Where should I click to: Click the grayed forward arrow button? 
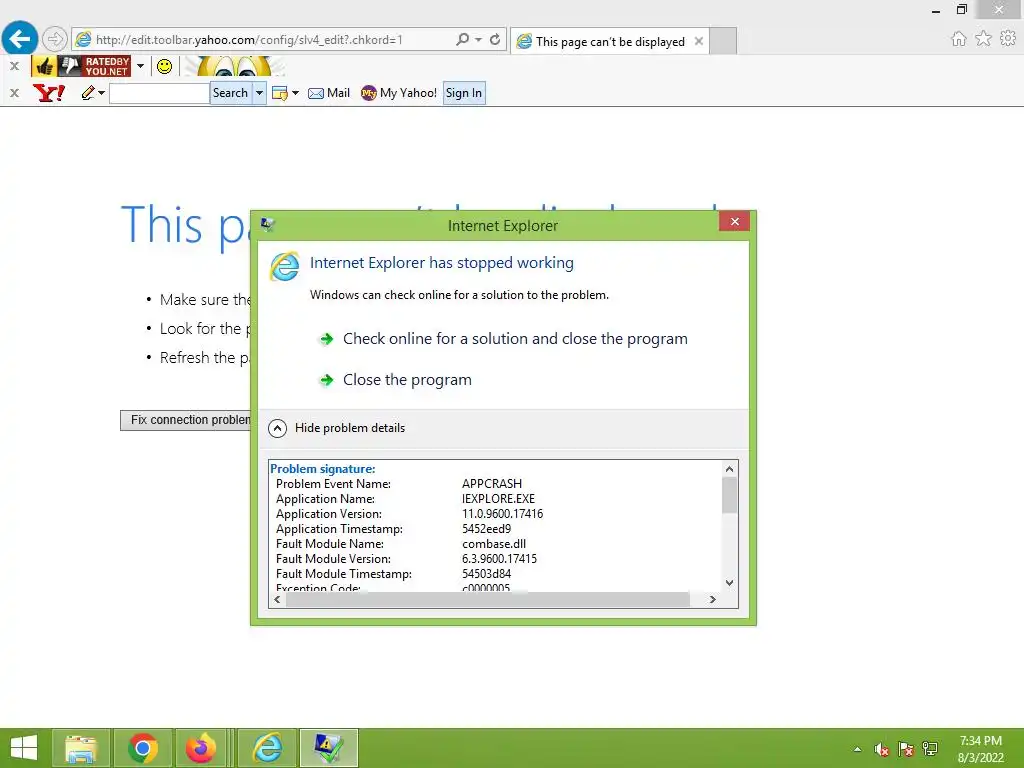point(55,39)
